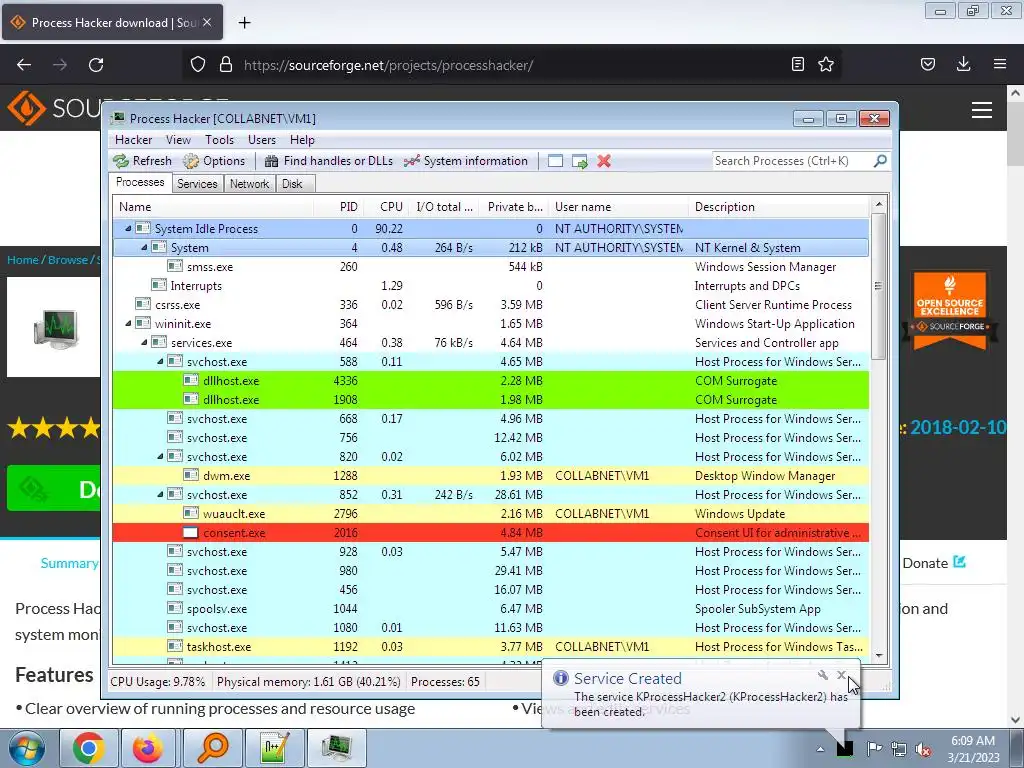
Task: Select the csrss.exe process row
Action: (x=490, y=304)
